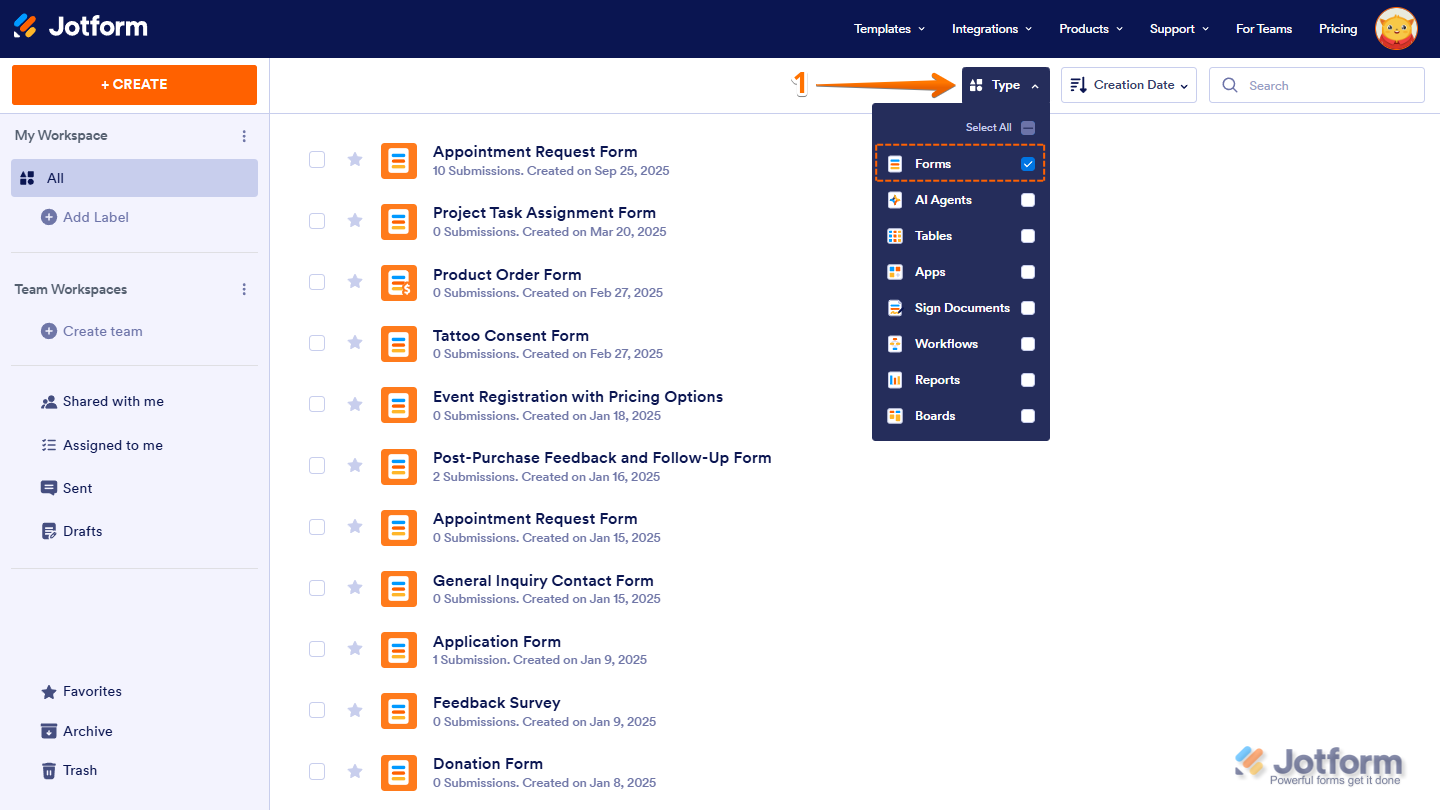
Task: Open the Jotform logo homepage link
Action: coord(80,28)
